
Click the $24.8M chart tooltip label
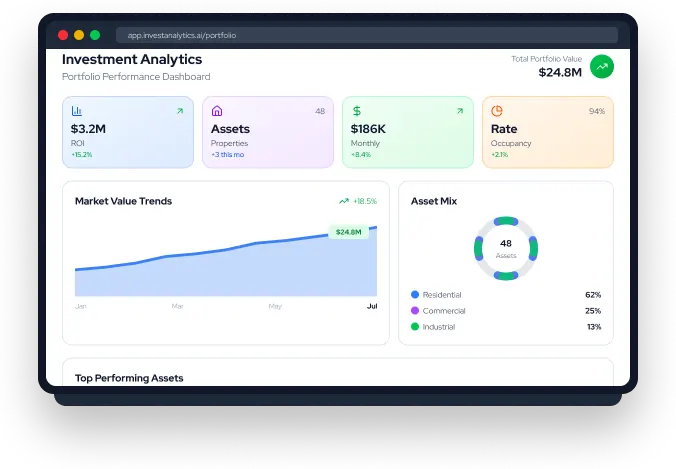(x=348, y=232)
